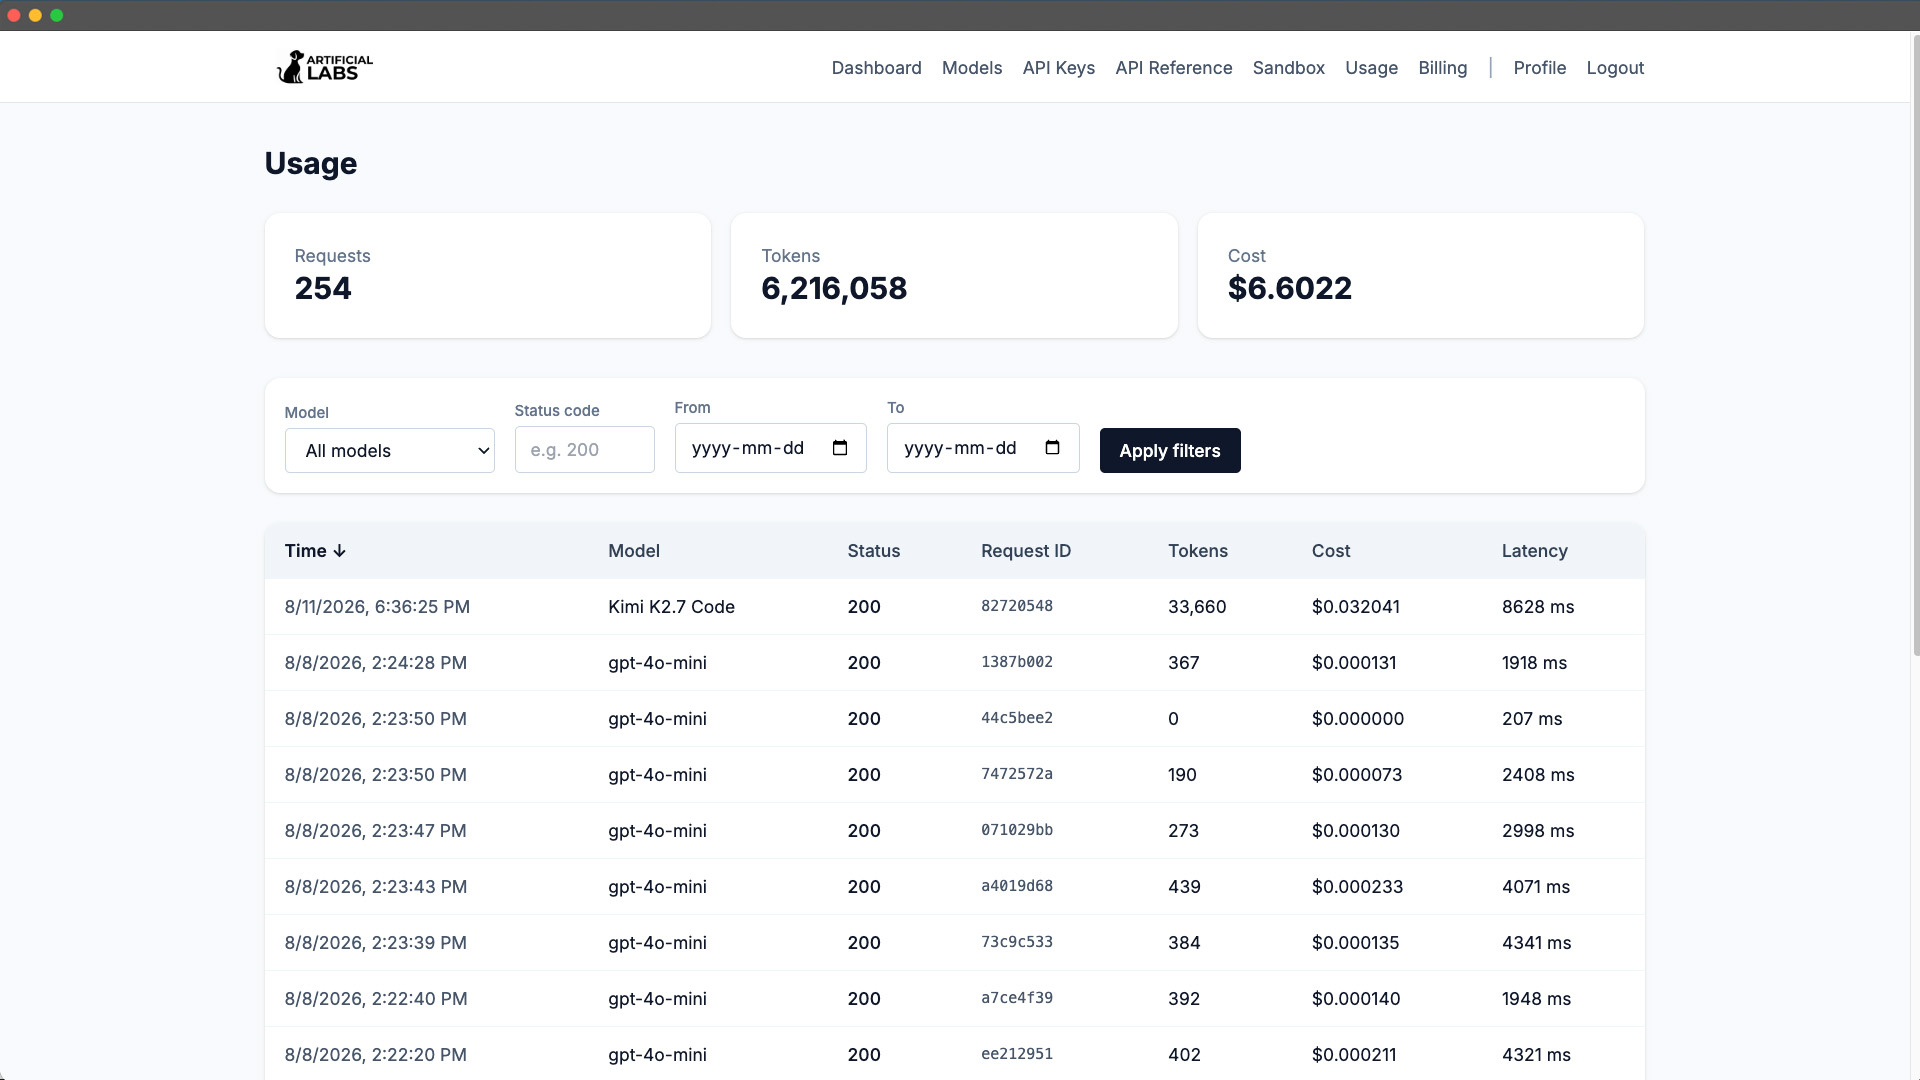Screen dimensions: 1920x1080
Task: Open the From date calendar picker icon
Action: tap(840, 448)
